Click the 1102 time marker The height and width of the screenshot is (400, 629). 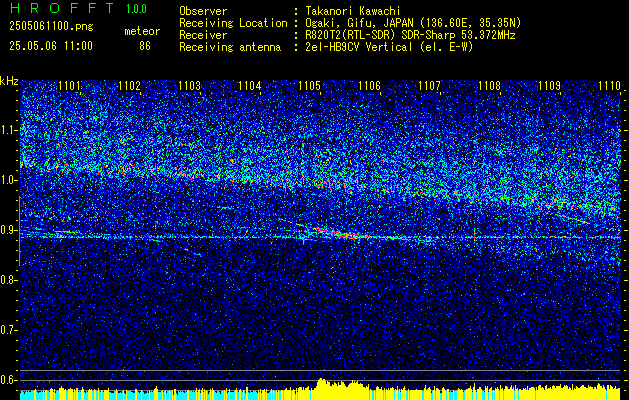tap(130, 86)
